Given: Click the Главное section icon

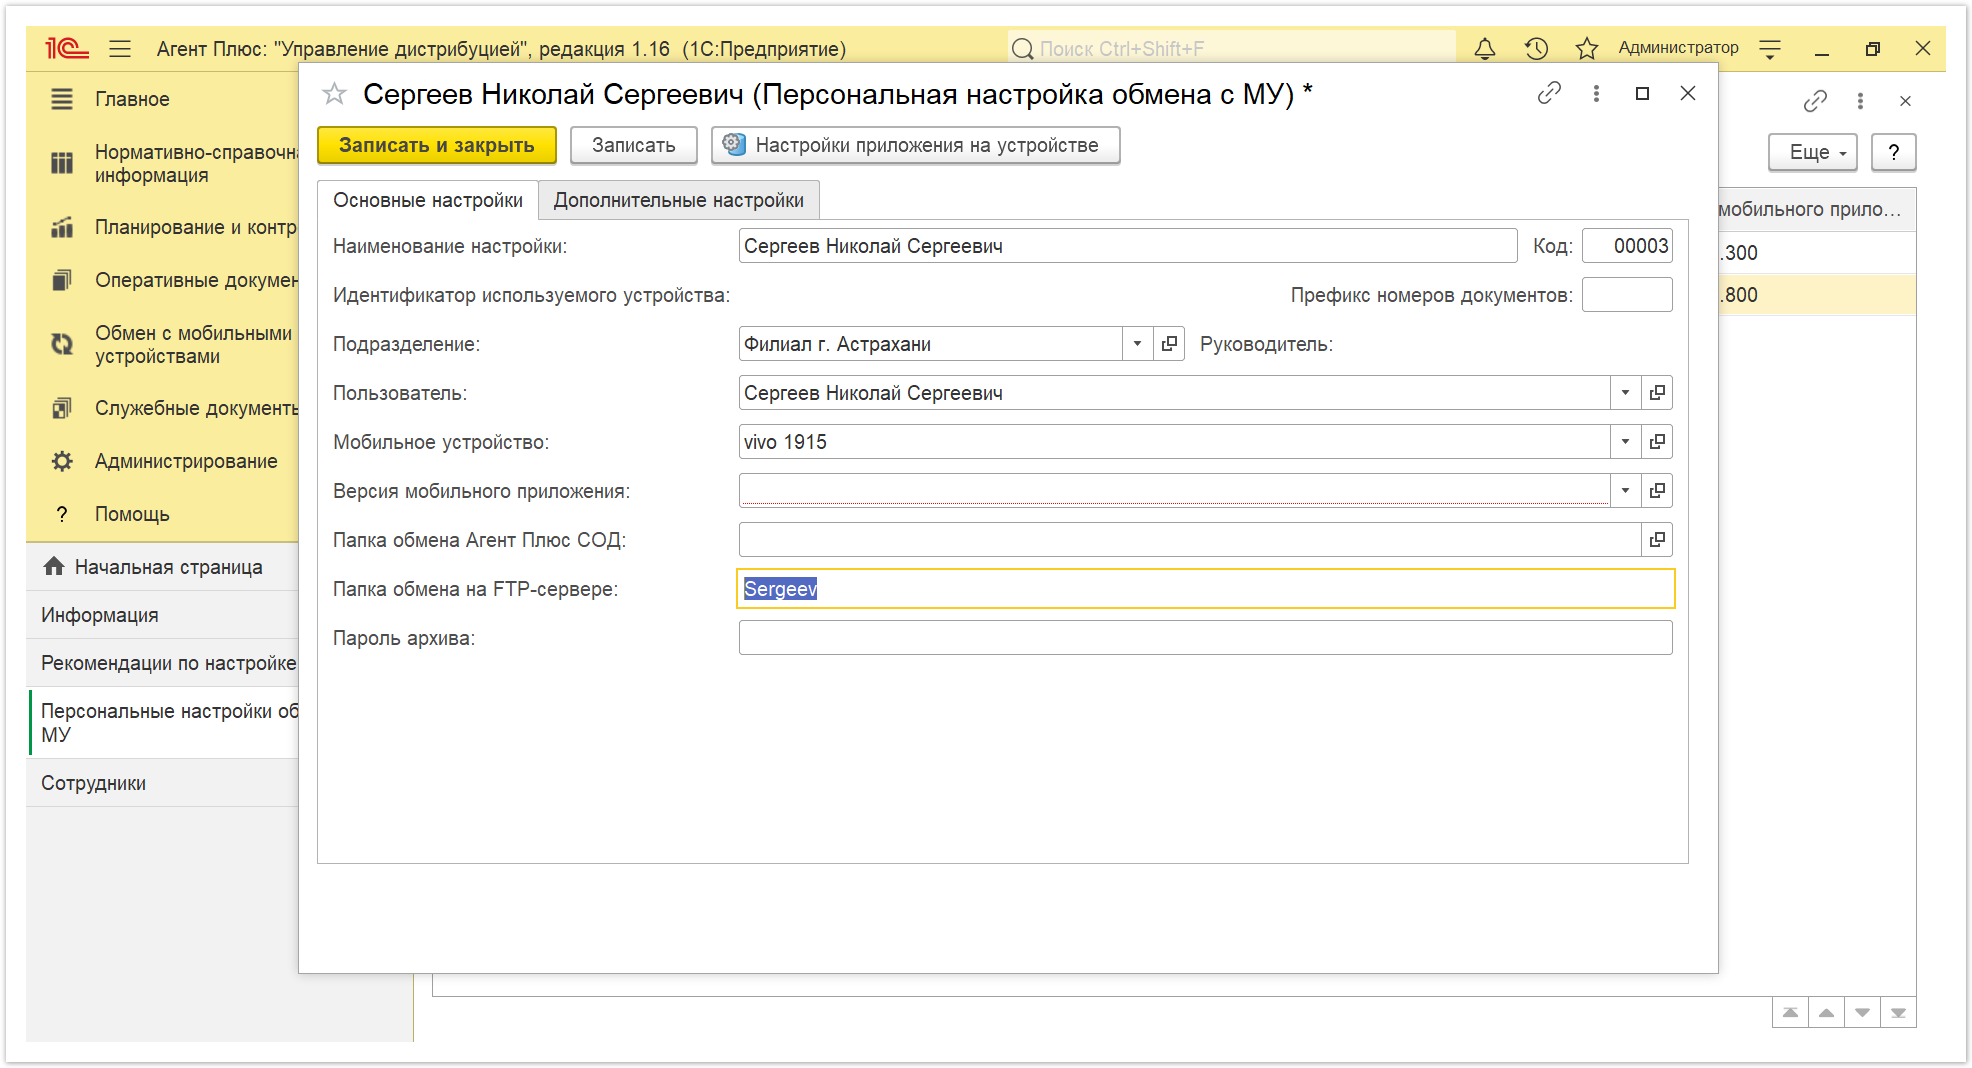Looking at the screenshot, I should point(62,99).
